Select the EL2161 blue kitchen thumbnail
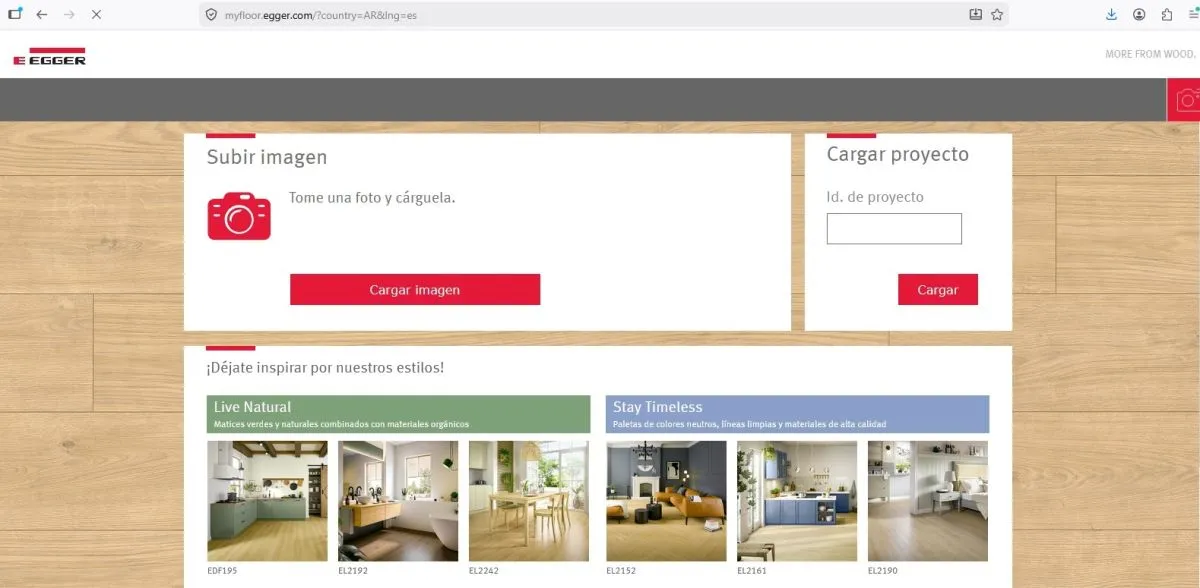1200x588 pixels. pyautogui.click(x=797, y=501)
